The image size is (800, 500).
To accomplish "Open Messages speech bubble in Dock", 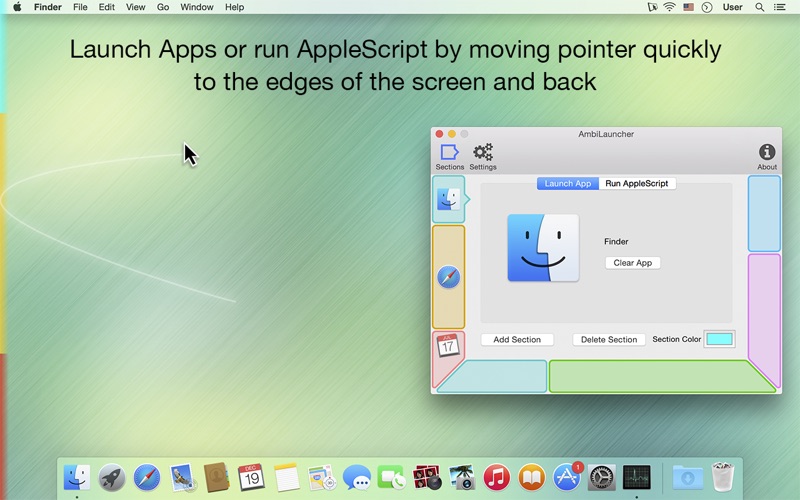I will pyautogui.click(x=357, y=478).
